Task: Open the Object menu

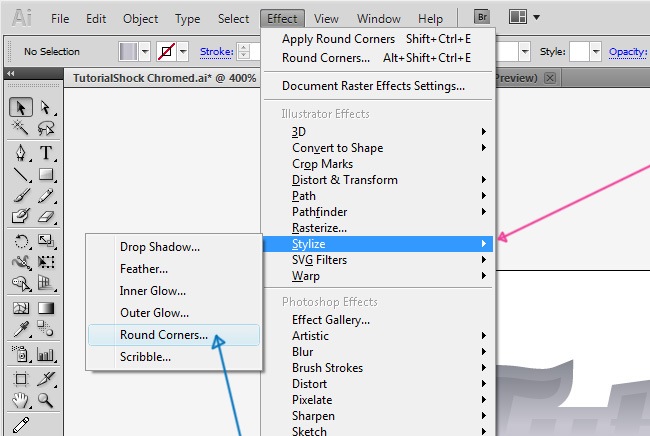Action: 141,19
